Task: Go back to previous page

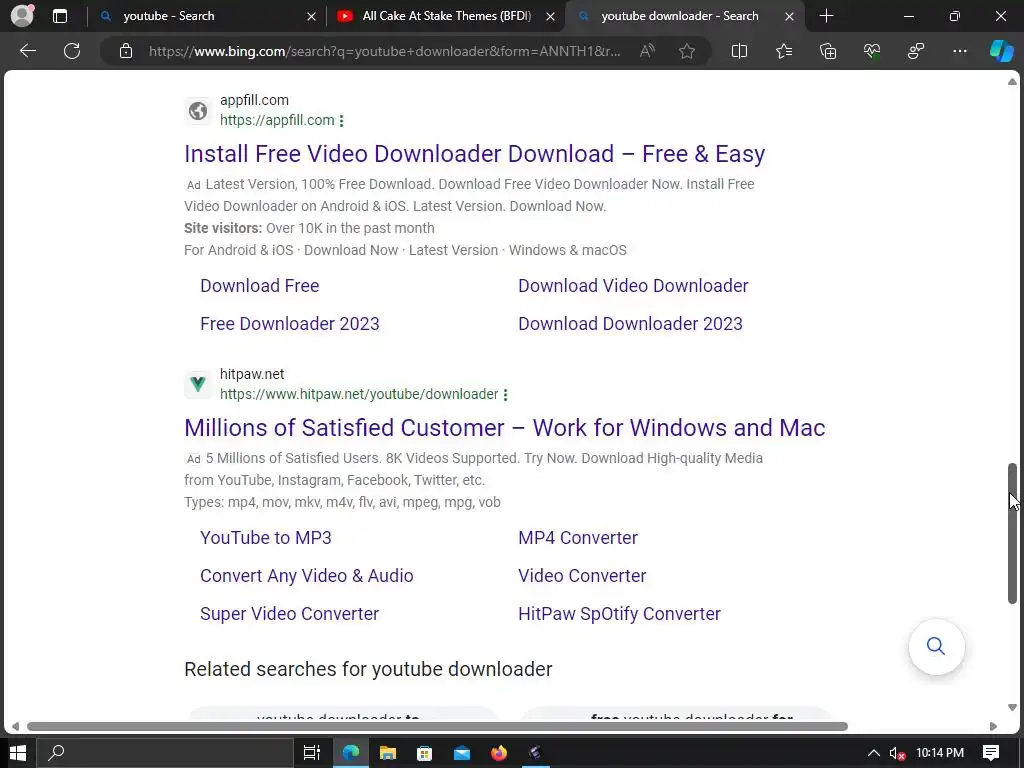Action: point(27,51)
